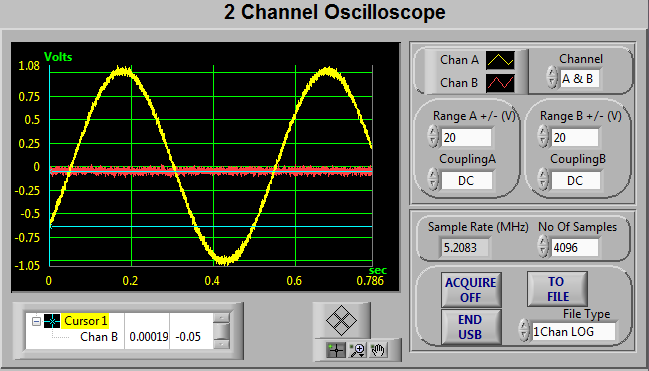Viewport: 649px width, 371px height.
Task: Adjust the Range A stepper arrows
Action: pyautogui.click(x=433, y=136)
